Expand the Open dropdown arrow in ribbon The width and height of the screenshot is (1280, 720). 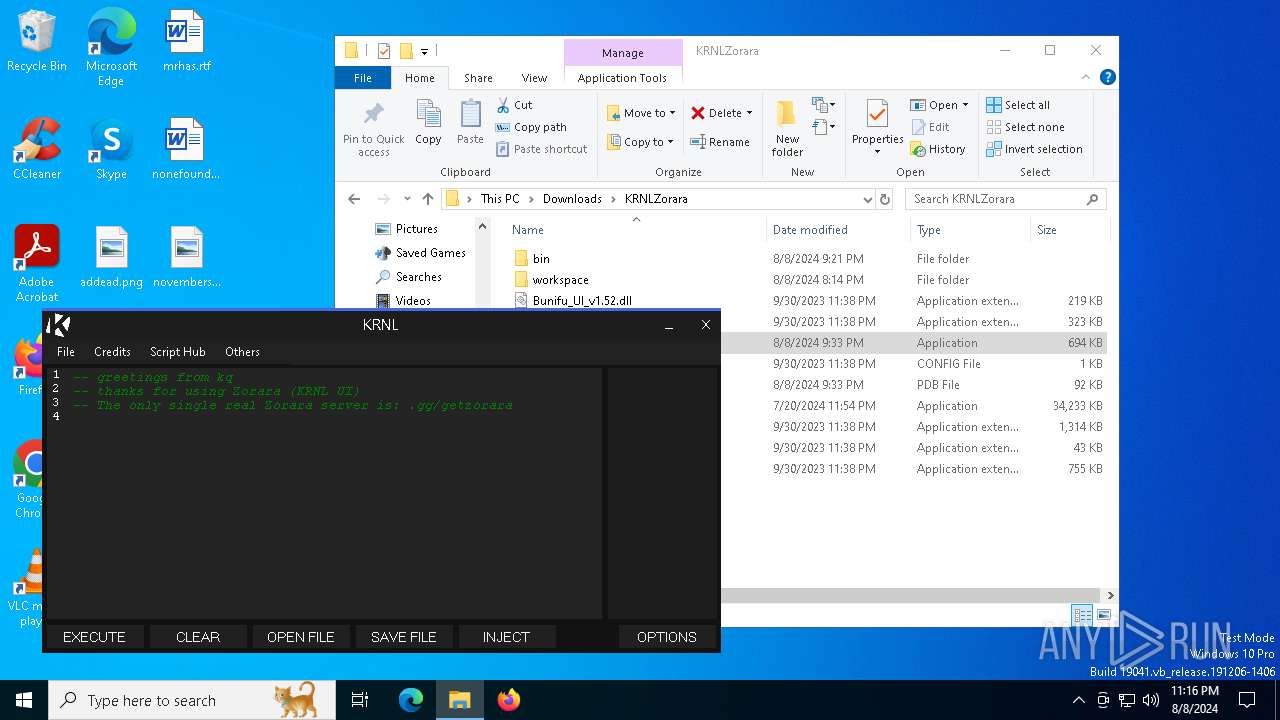click(x=965, y=105)
